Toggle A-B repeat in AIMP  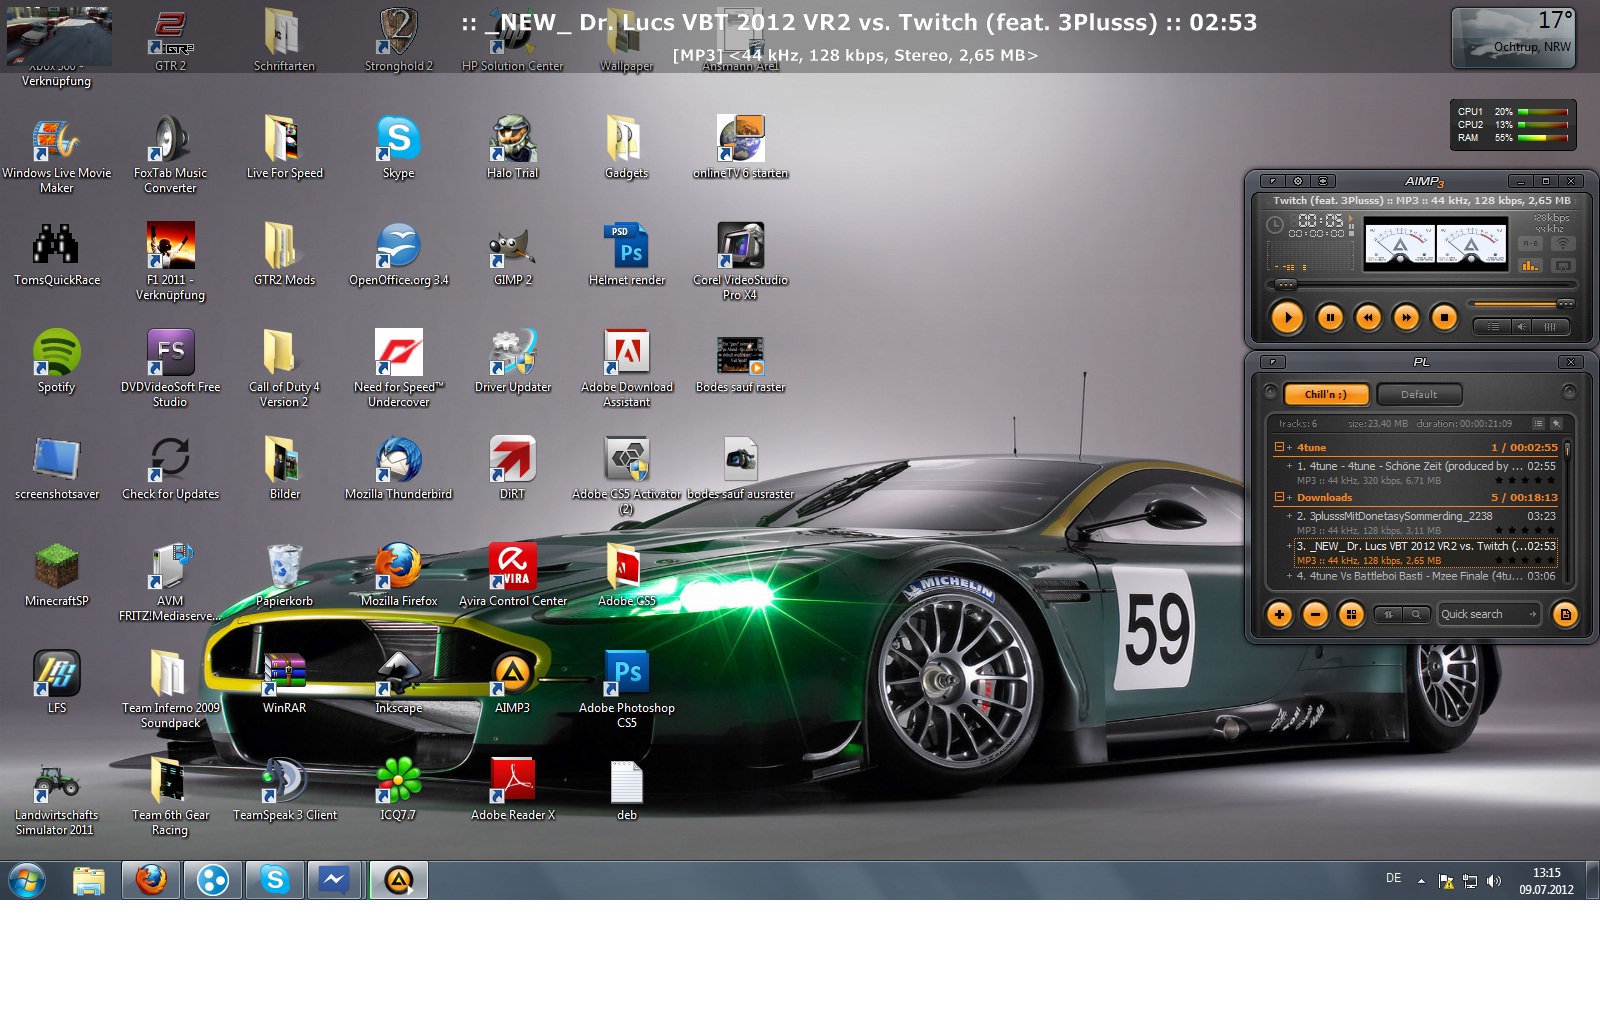pyautogui.click(x=1530, y=243)
